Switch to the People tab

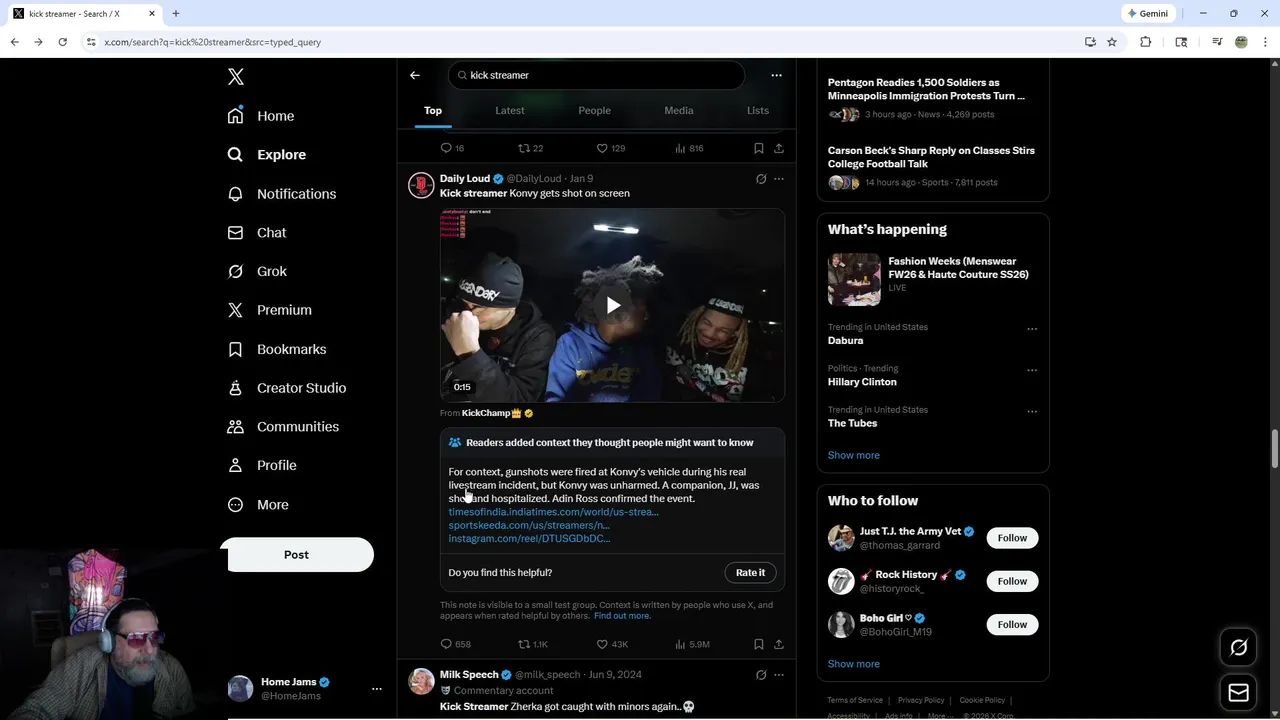pos(594,111)
